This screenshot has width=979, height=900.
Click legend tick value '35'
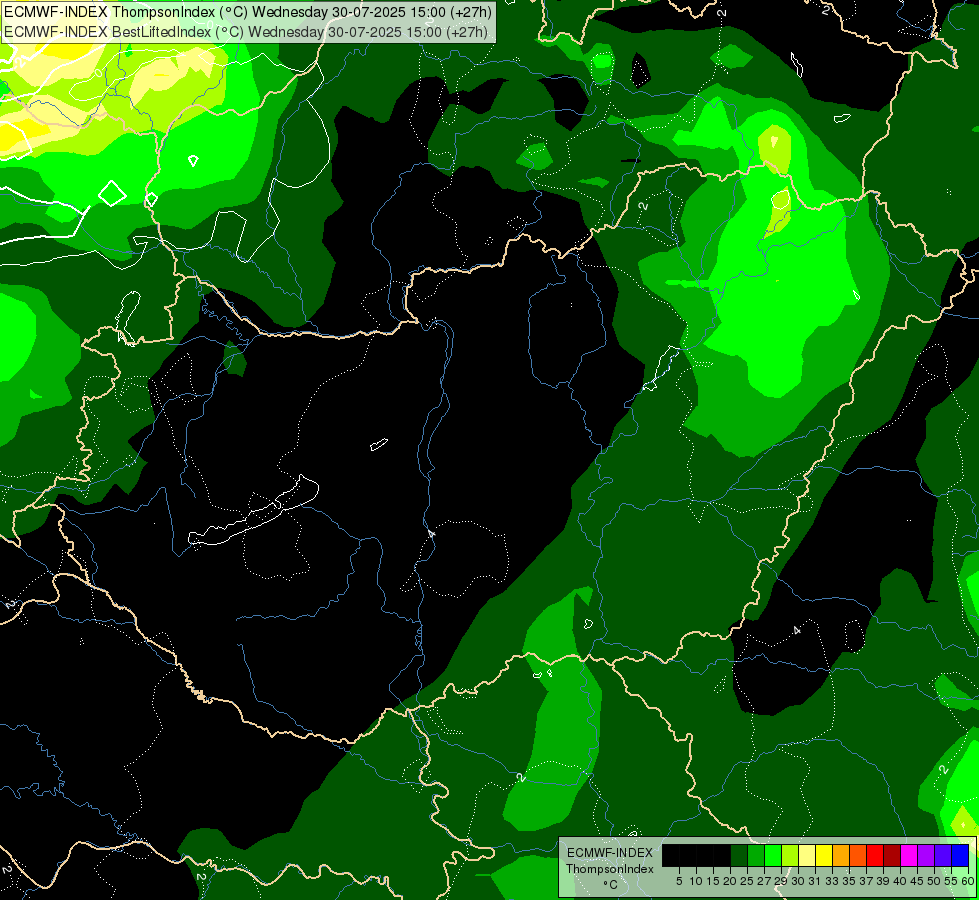849,881
